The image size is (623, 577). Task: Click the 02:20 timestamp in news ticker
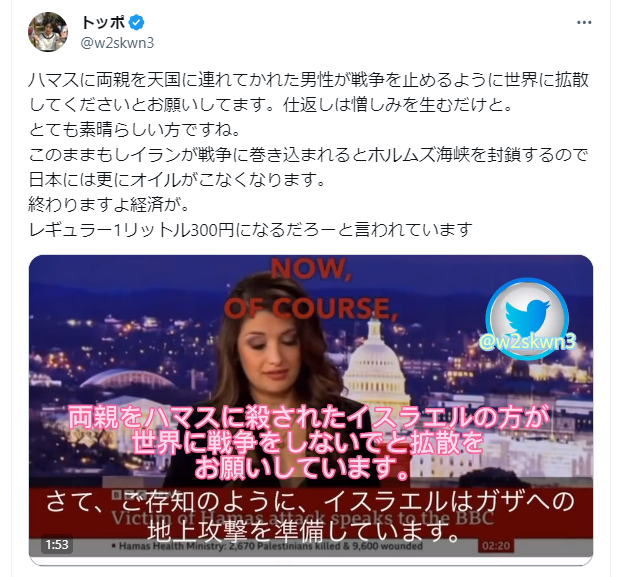point(495,545)
